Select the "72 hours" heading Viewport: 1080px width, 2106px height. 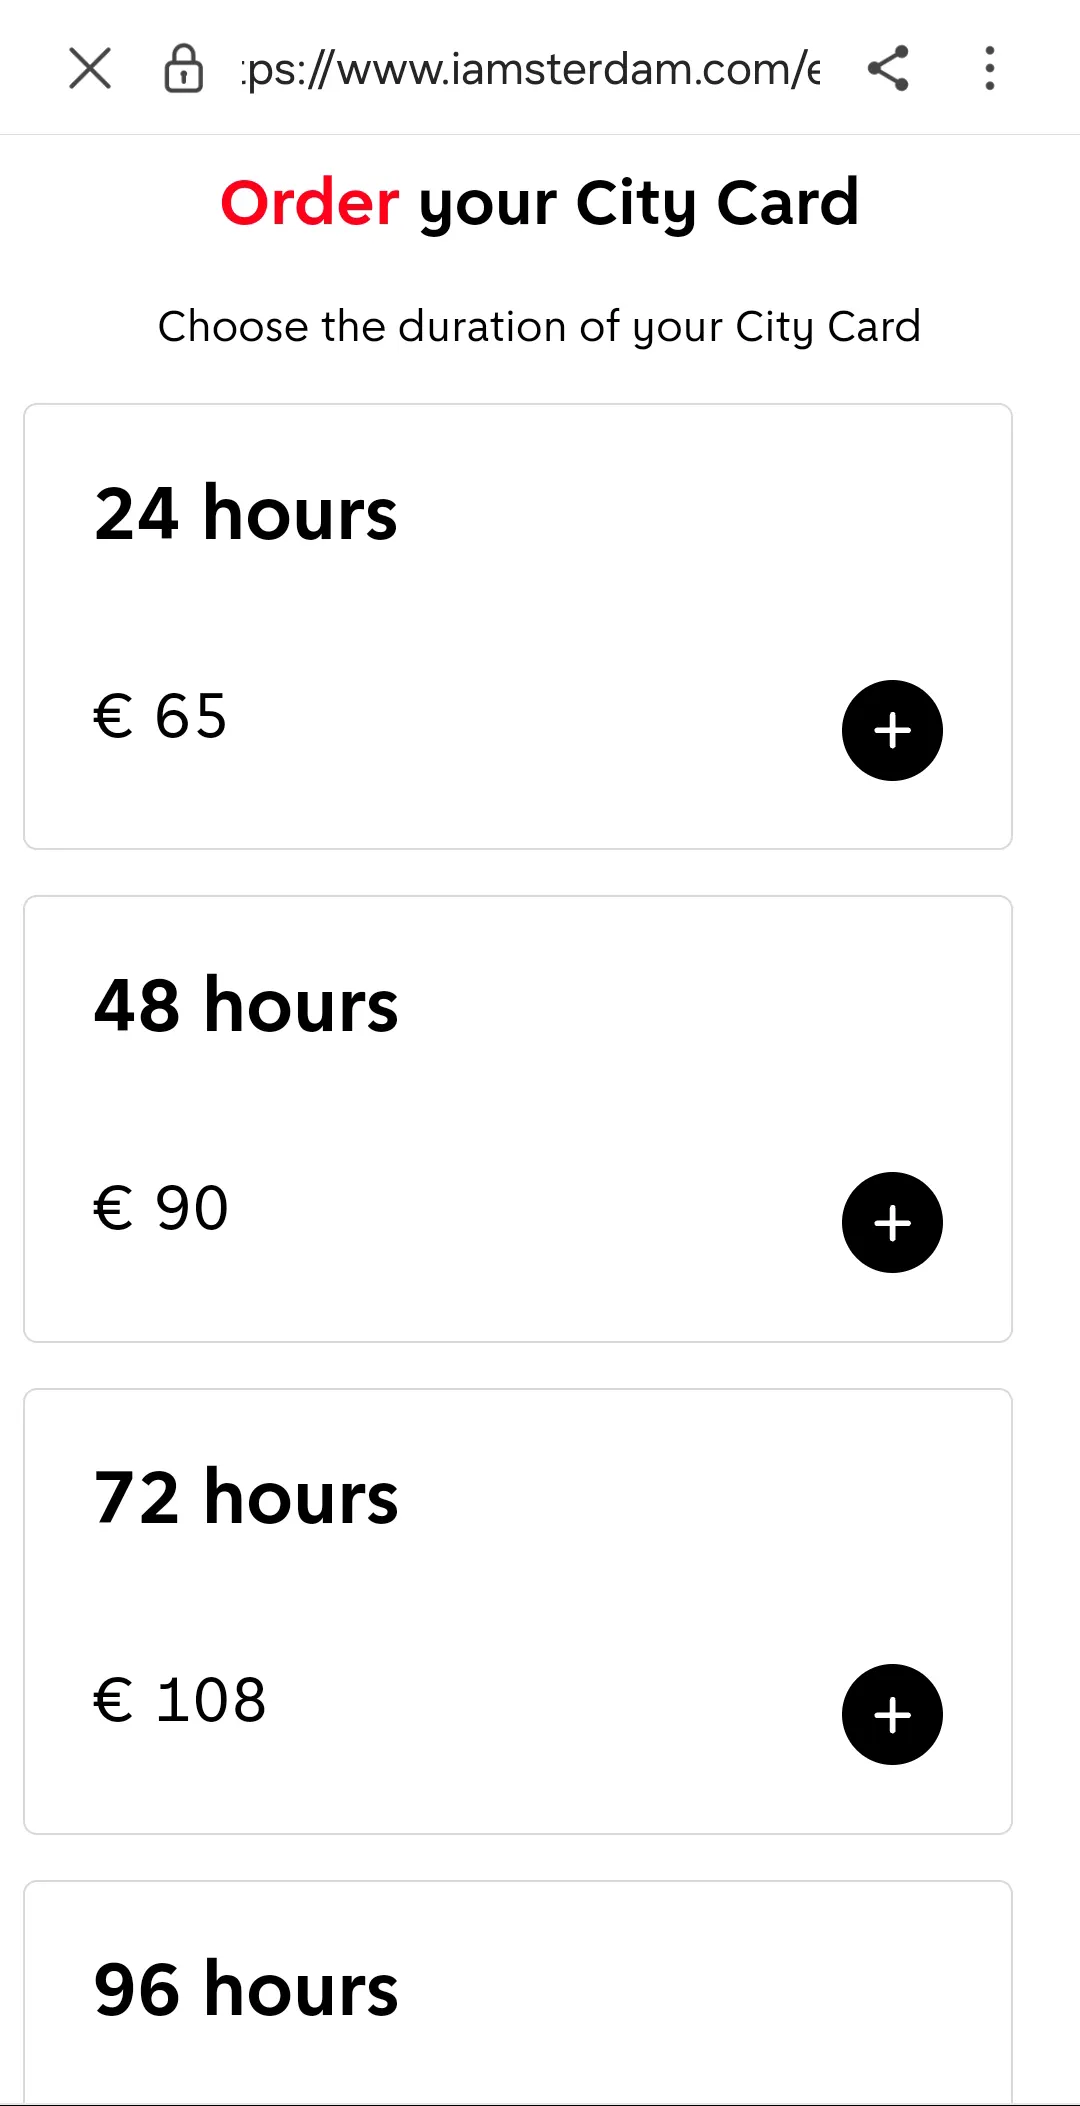pyautogui.click(x=246, y=1498)
